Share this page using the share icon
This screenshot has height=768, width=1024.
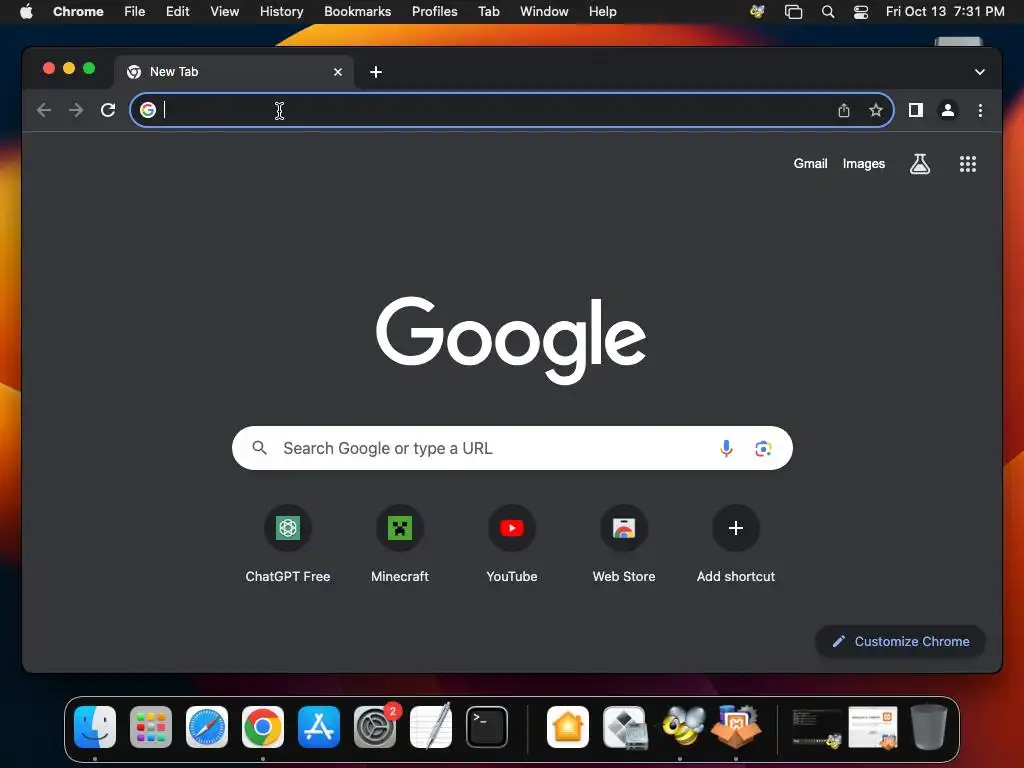(x=844, y=110)
